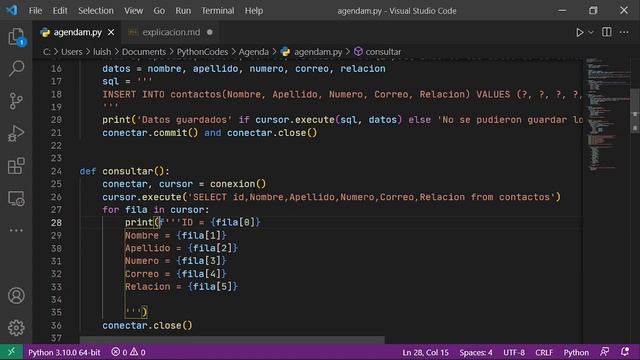This screenshot has width=640, height=360.
Task: Split the editor to the right
Action: [607, 32]
